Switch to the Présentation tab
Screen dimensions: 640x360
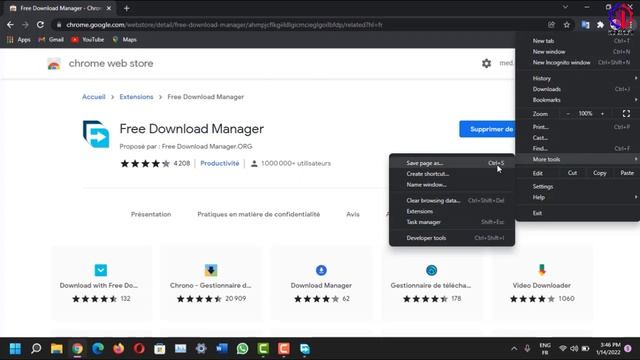pyautogui.click(x=151, y=214)
